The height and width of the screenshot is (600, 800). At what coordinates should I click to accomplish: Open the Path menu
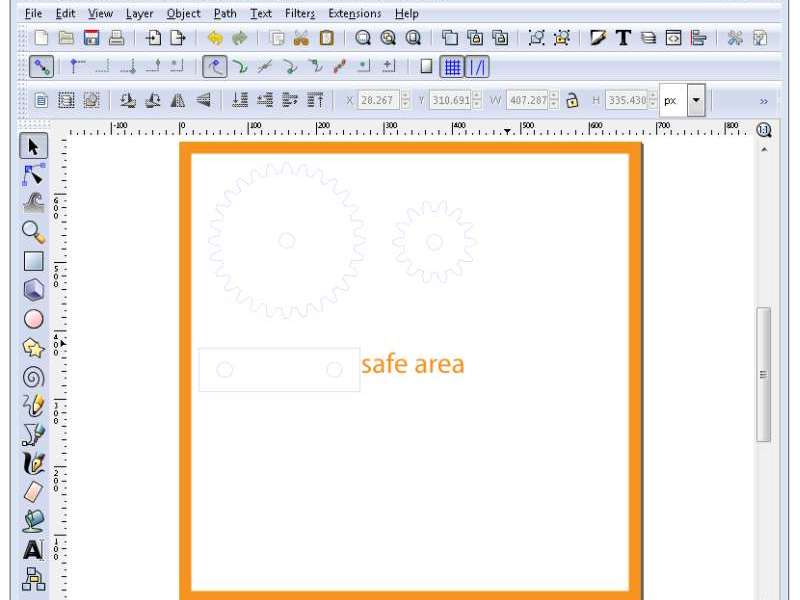pos(225,13)
